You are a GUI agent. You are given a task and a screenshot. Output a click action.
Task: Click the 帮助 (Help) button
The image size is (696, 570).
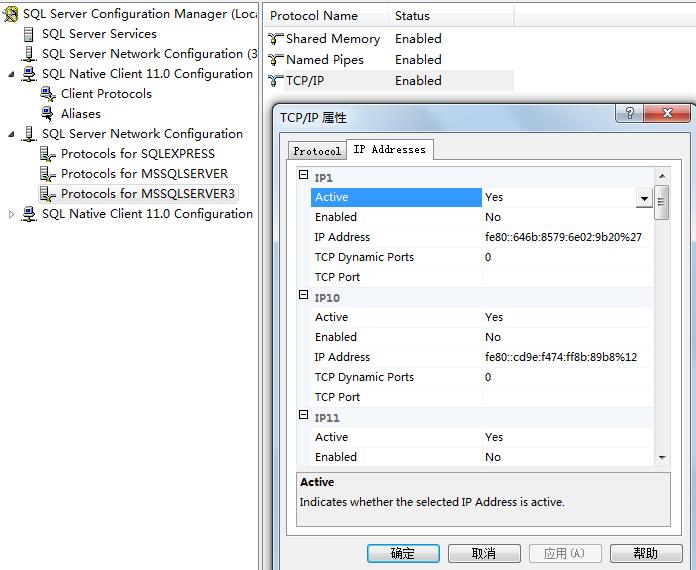646,553
